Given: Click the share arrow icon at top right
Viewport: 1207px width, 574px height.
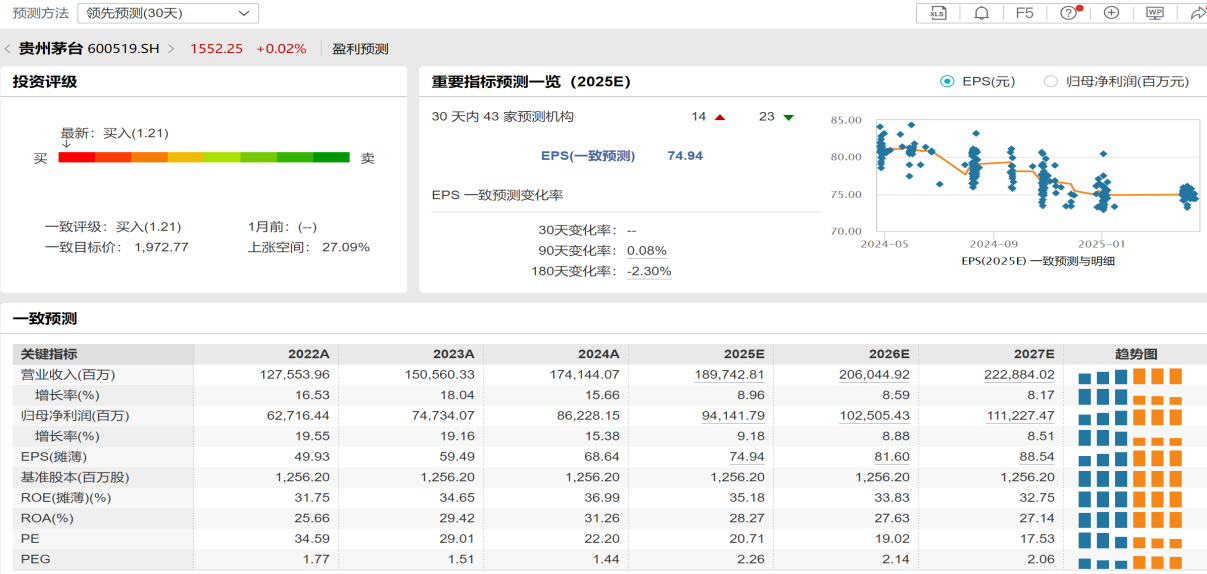Looking at the screenshot, I should pos(1198,13).
